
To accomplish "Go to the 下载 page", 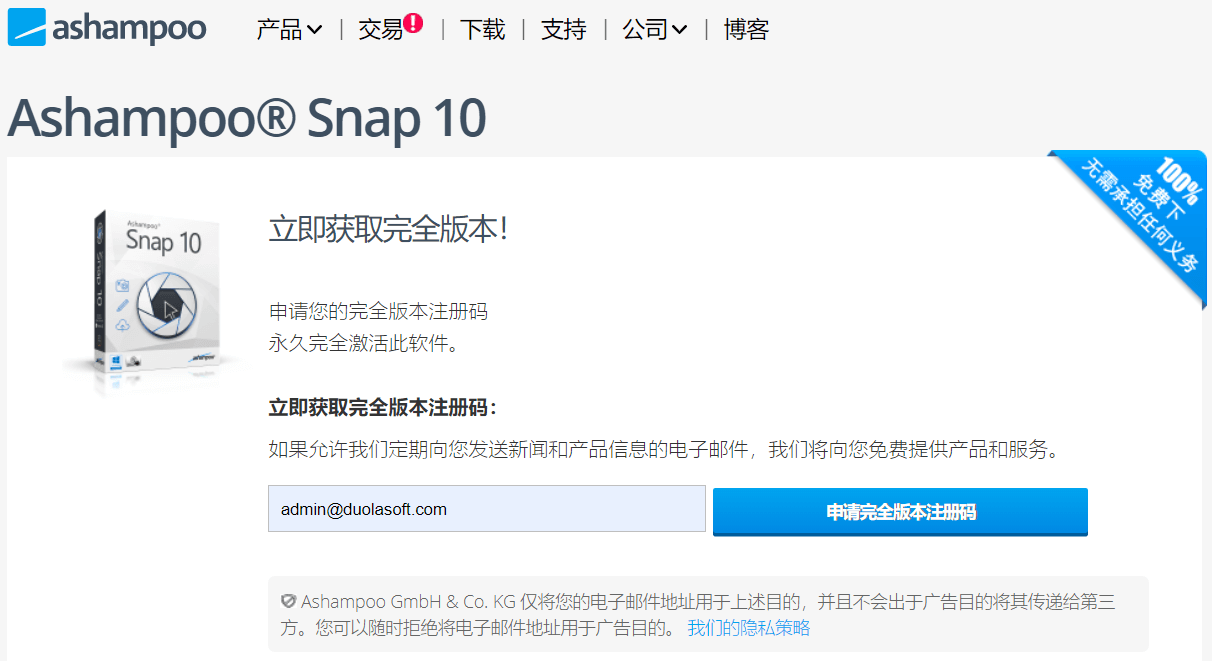I will point(482,30).
